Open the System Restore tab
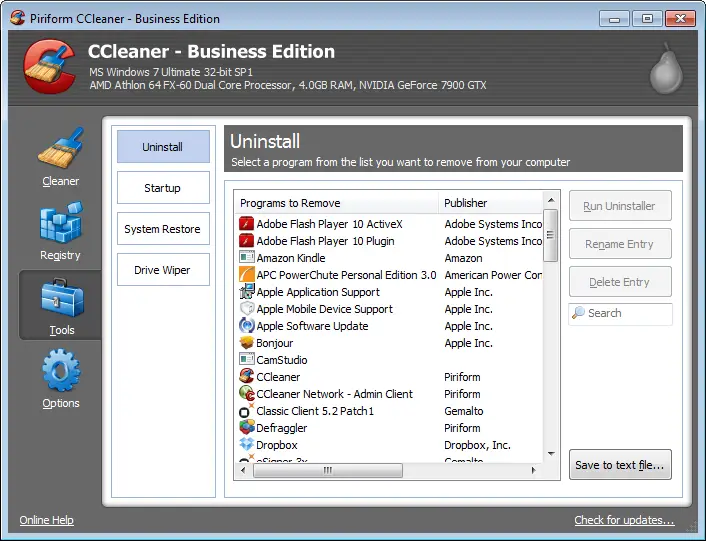 coord(163,229)
